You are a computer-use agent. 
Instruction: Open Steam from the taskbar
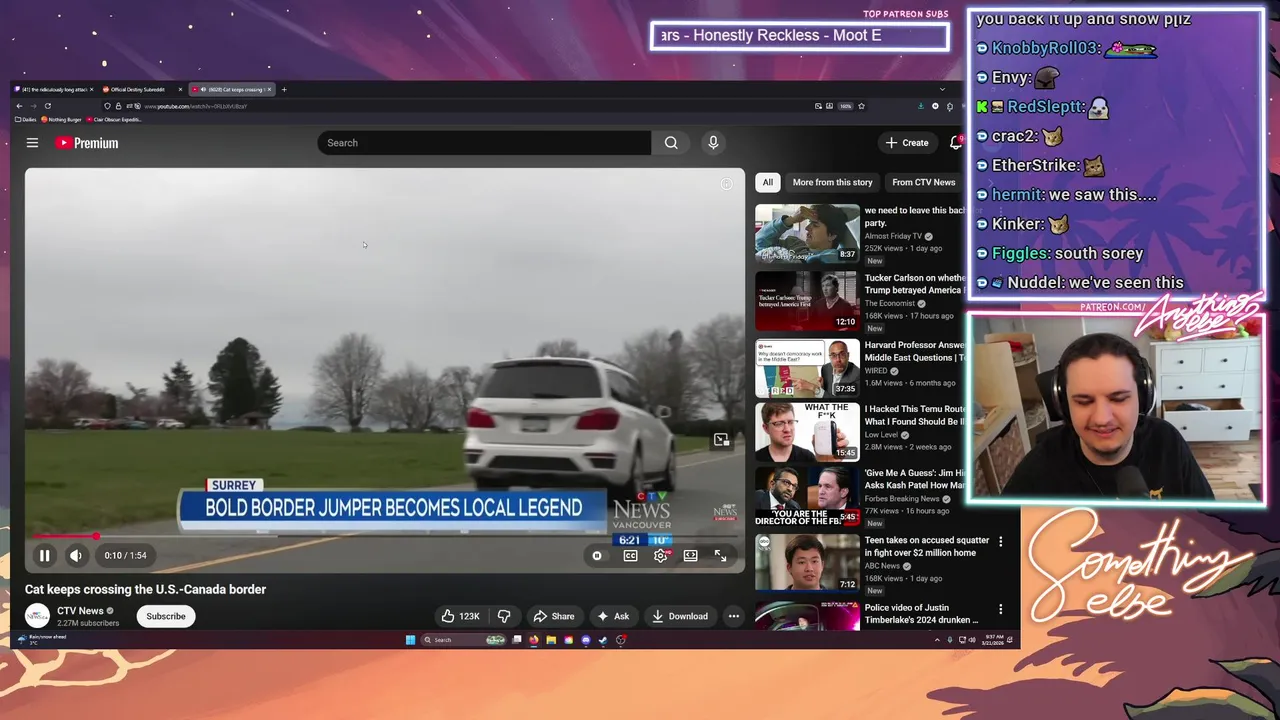click(603, 640)
